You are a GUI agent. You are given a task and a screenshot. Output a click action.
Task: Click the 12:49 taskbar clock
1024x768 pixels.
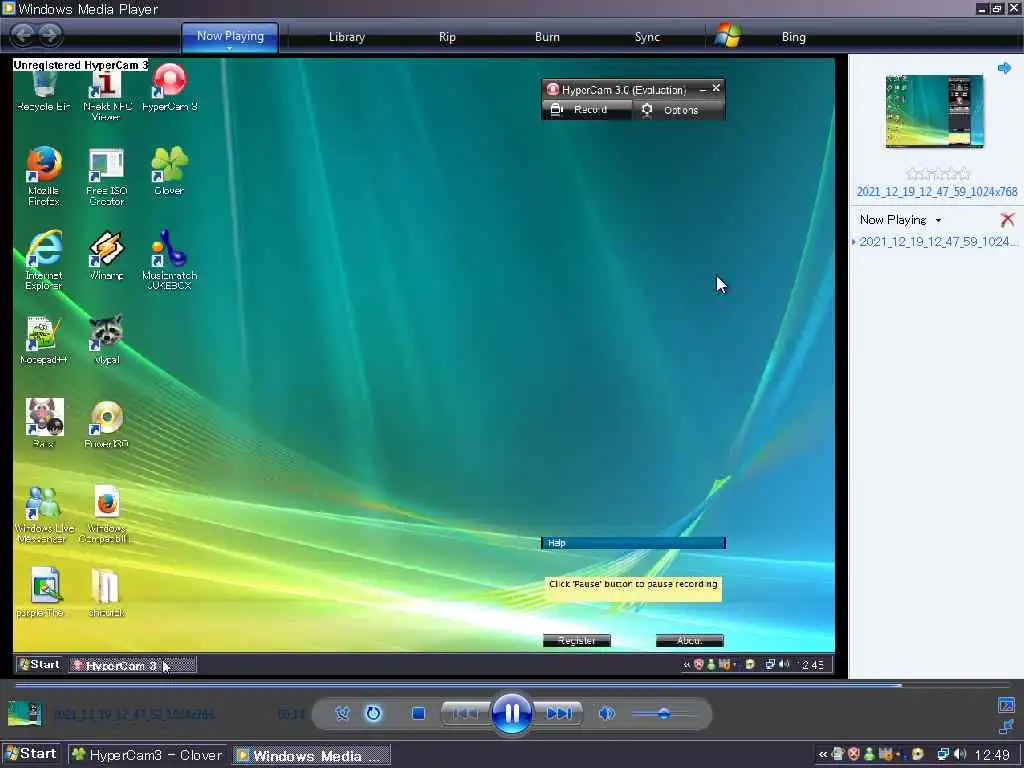pyautogui.click(x=992, y=755)
